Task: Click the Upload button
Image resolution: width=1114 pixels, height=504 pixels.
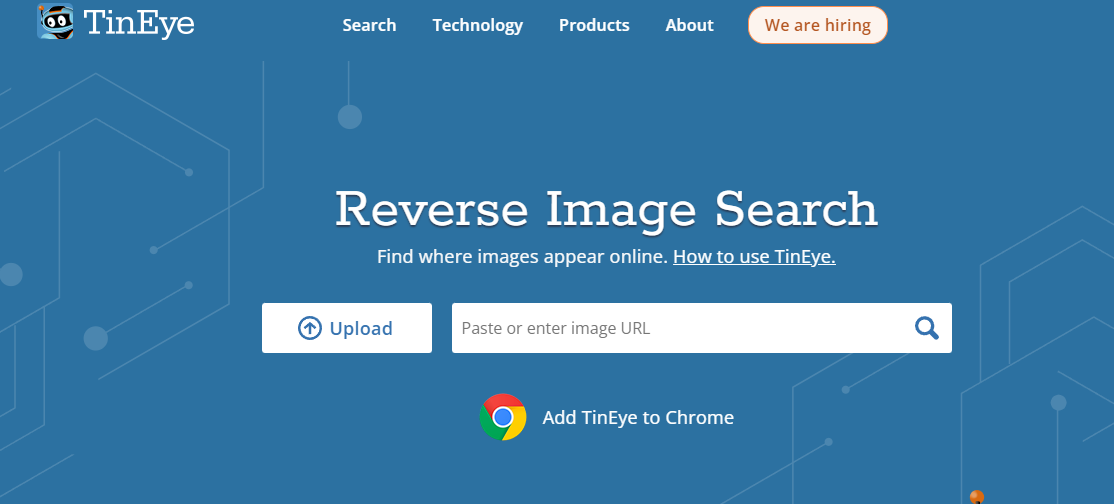Action: 347,328
